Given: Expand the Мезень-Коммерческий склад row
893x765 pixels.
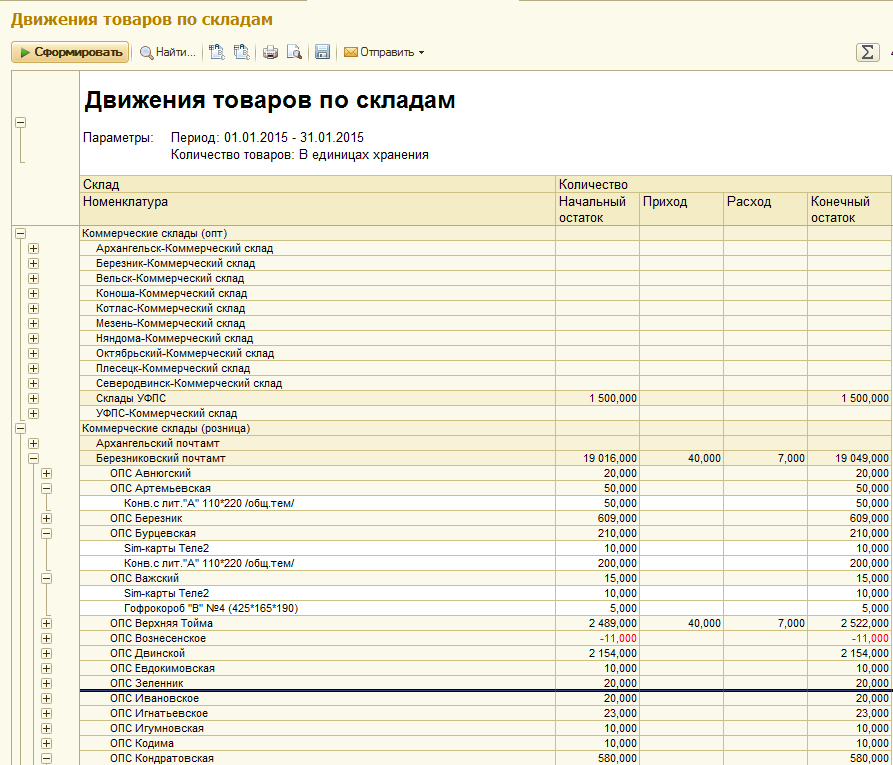Looking at the screenshot, I should click(x=33, y=323).
